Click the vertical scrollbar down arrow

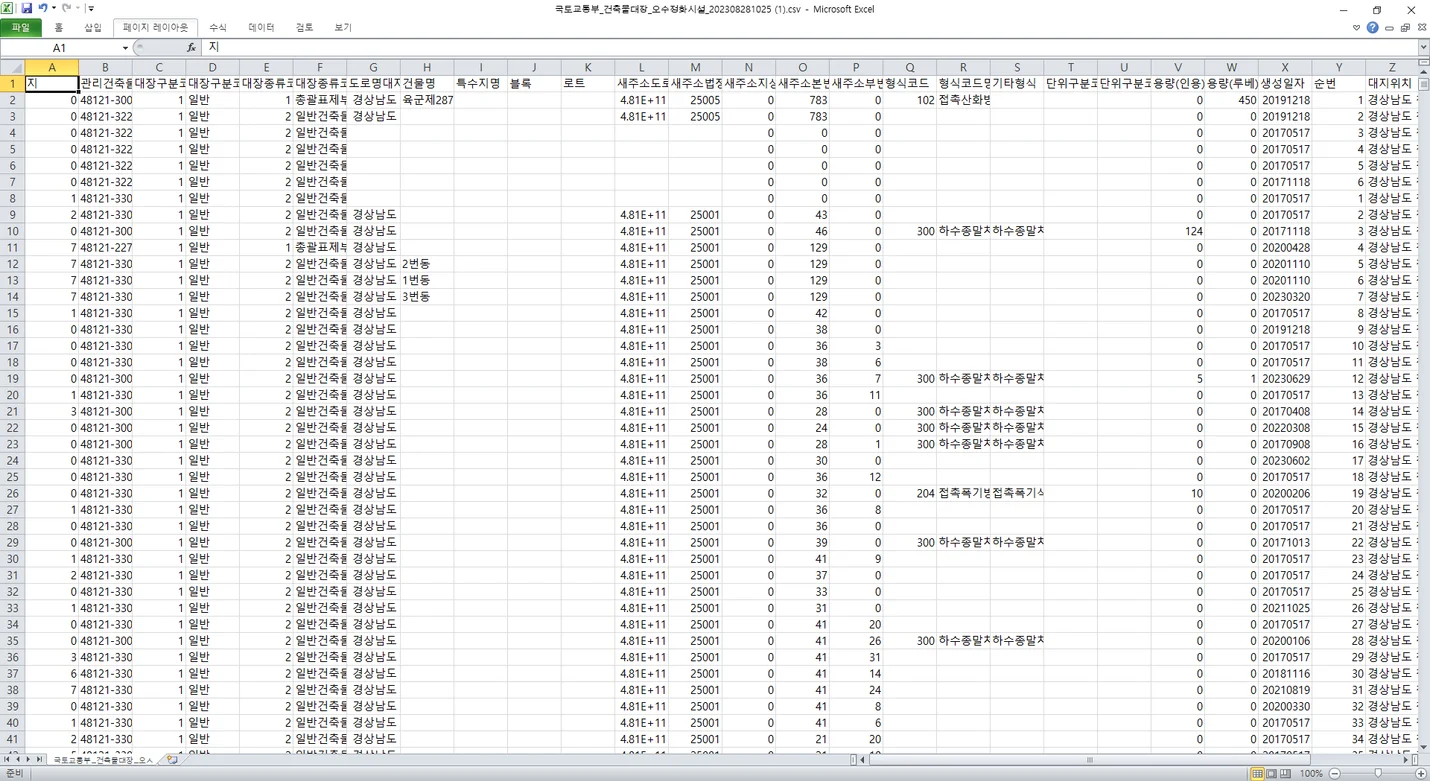click(1423, 747)
